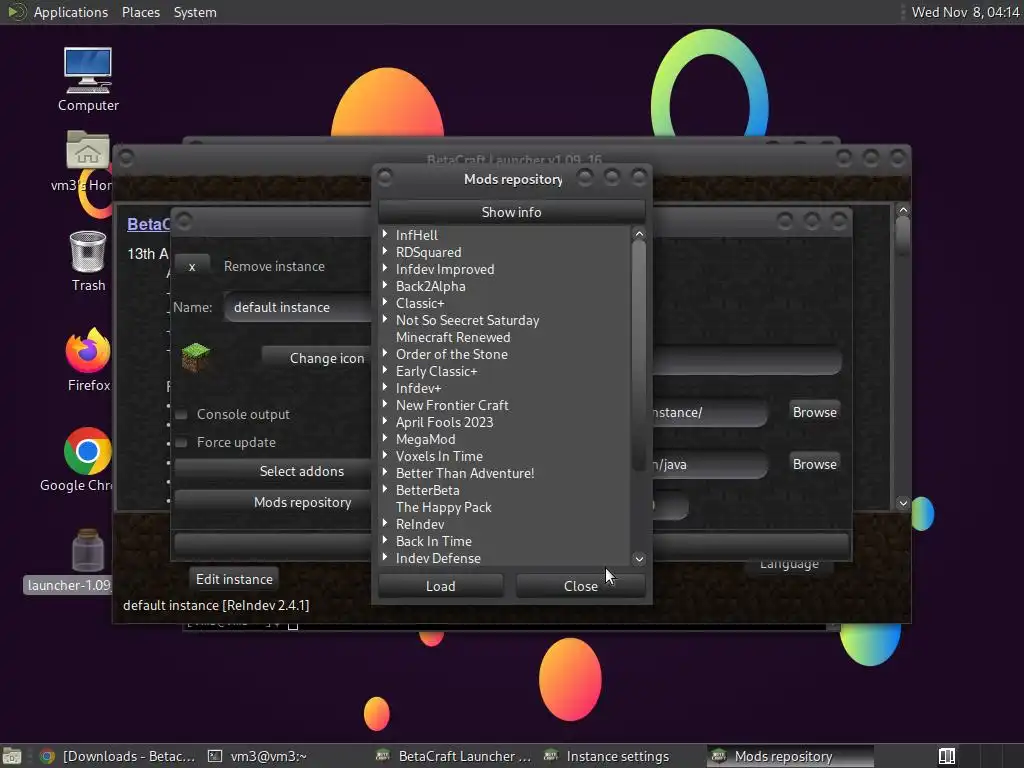Expand the Order of the Stone entry
Screen dimensions: 1024x768
(385, 353)
